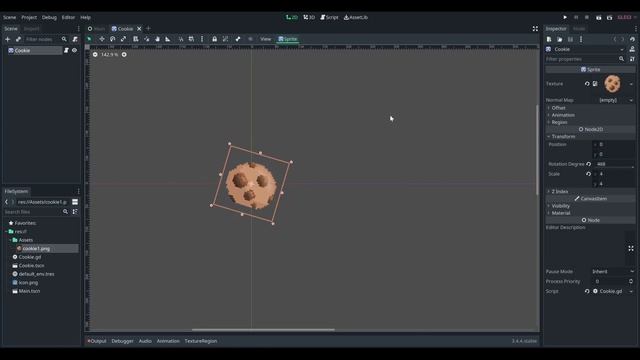The width and height of the screenshot is (640, 360).
Task: Open the Pause Mode Inherit dropdown
Action: pos(613,271)
